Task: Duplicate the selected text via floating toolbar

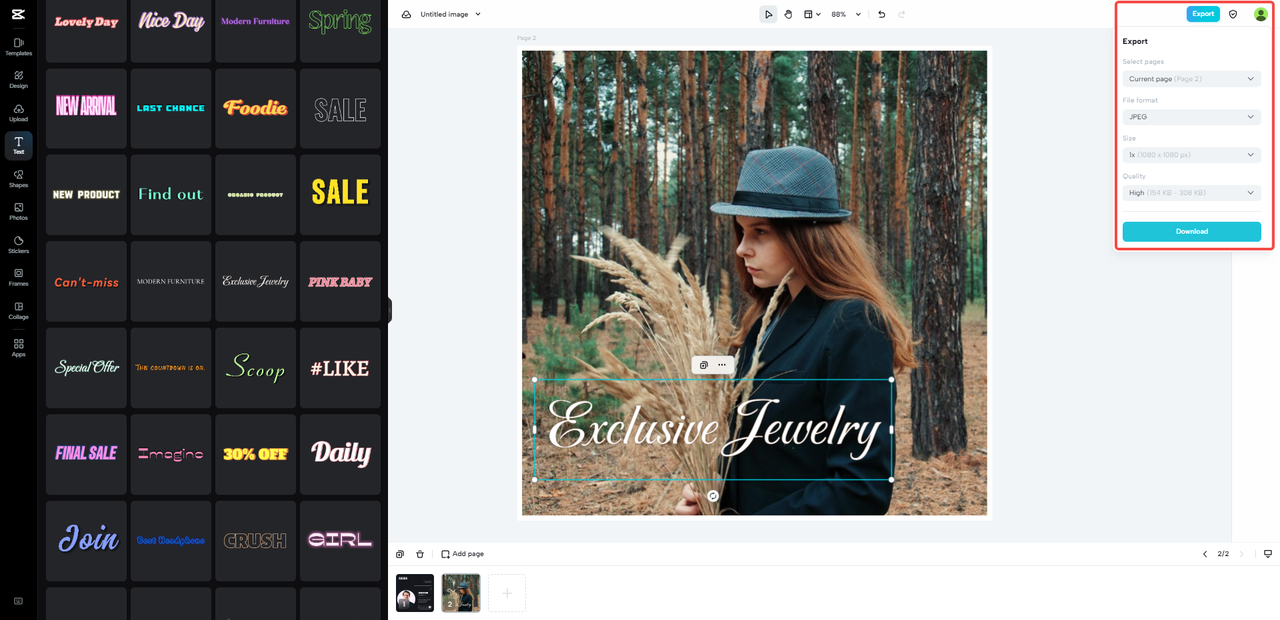Action: tap(704, 365)
